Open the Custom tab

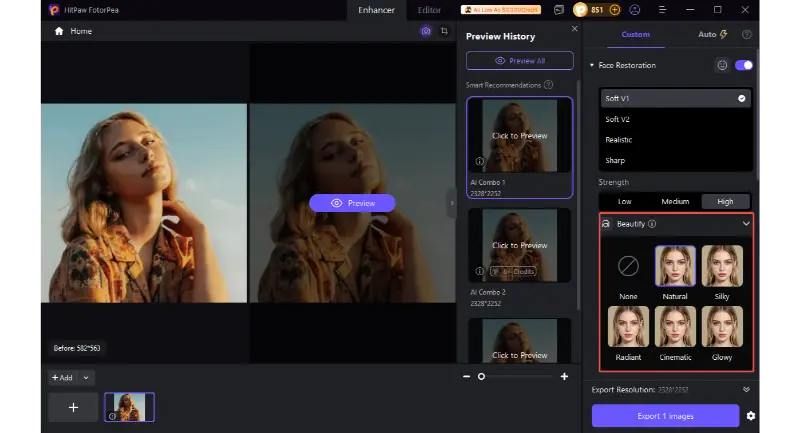pyautogui.click(x=635, y=35)
